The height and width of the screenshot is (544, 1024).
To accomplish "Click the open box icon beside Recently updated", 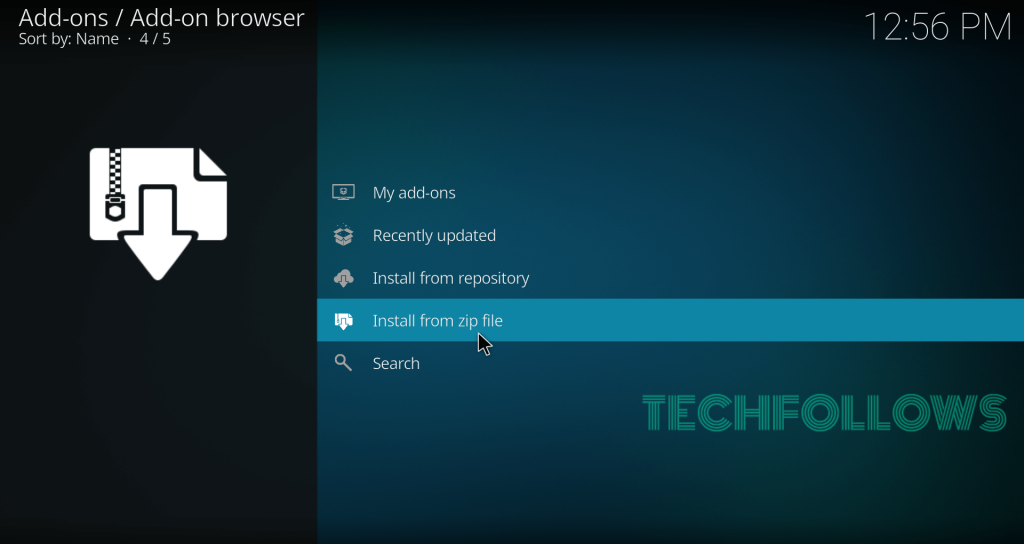I will [x=344, y=235].
